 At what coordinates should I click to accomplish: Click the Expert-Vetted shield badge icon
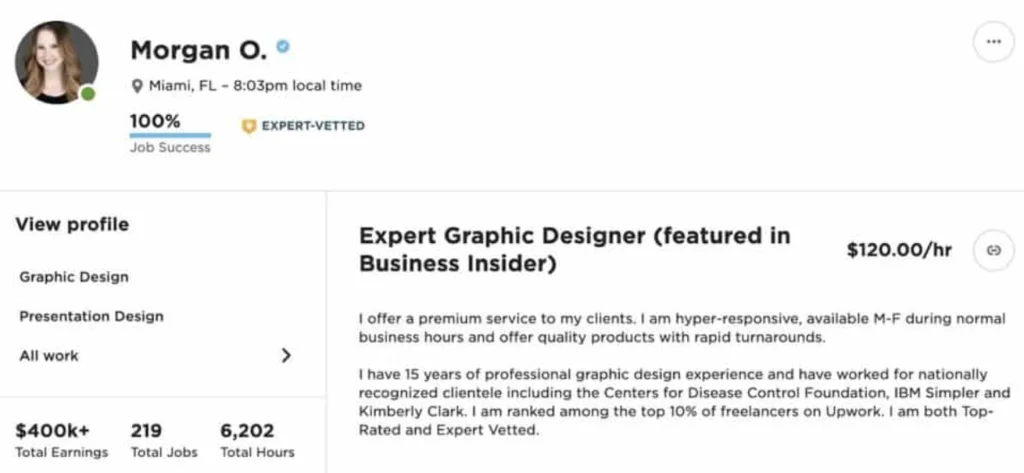248,126
